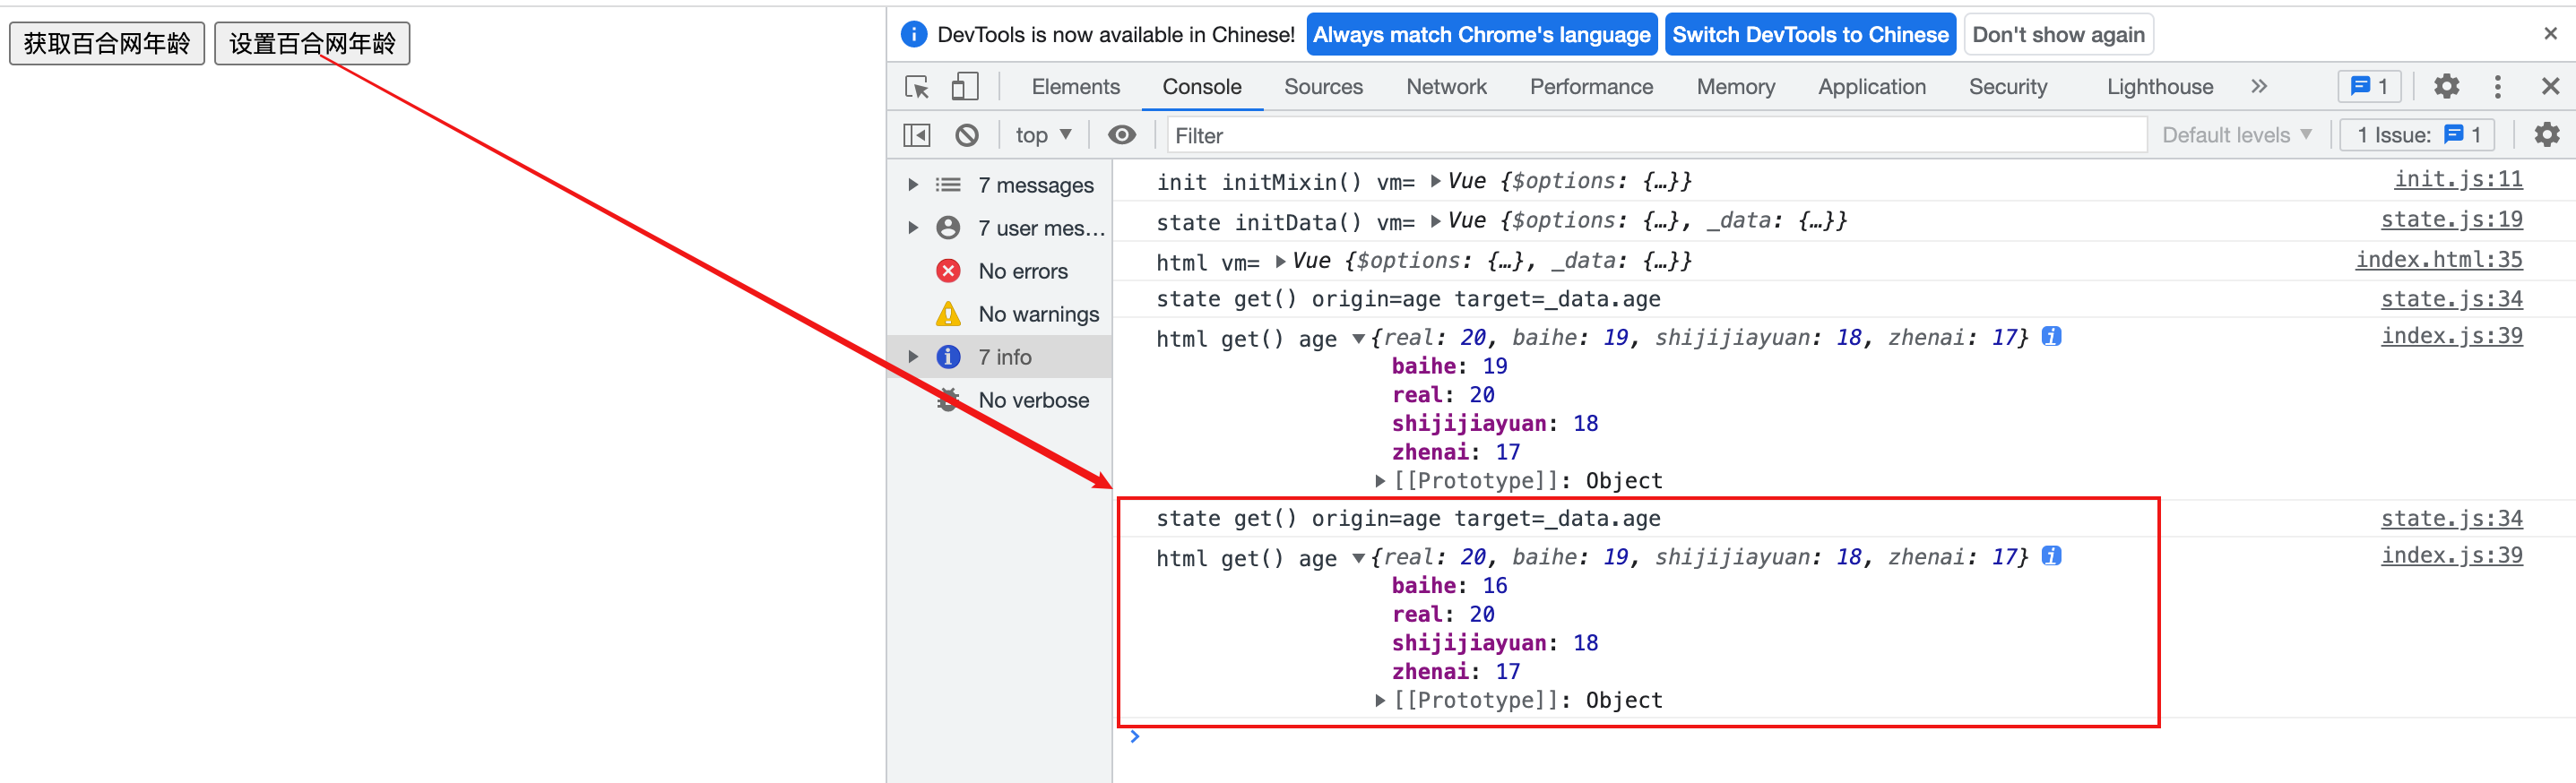Expand the Vue object in init initMixin log
Image resolution: width=2576 pixels, height=783 pixels.
click(x=1435, y=181)
